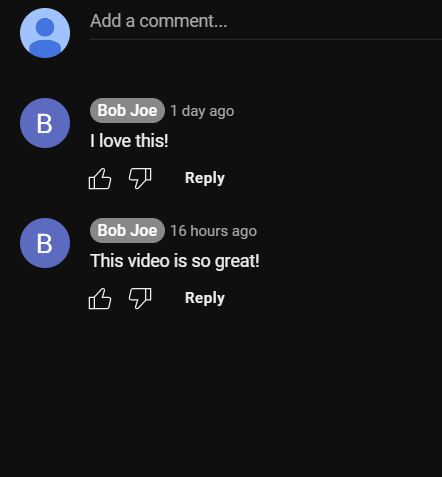Image resolution: width=442 pixels, height=477 pixels.
Task: Open the "1 day ago" timestamp link
Action: tap(202, 111)
